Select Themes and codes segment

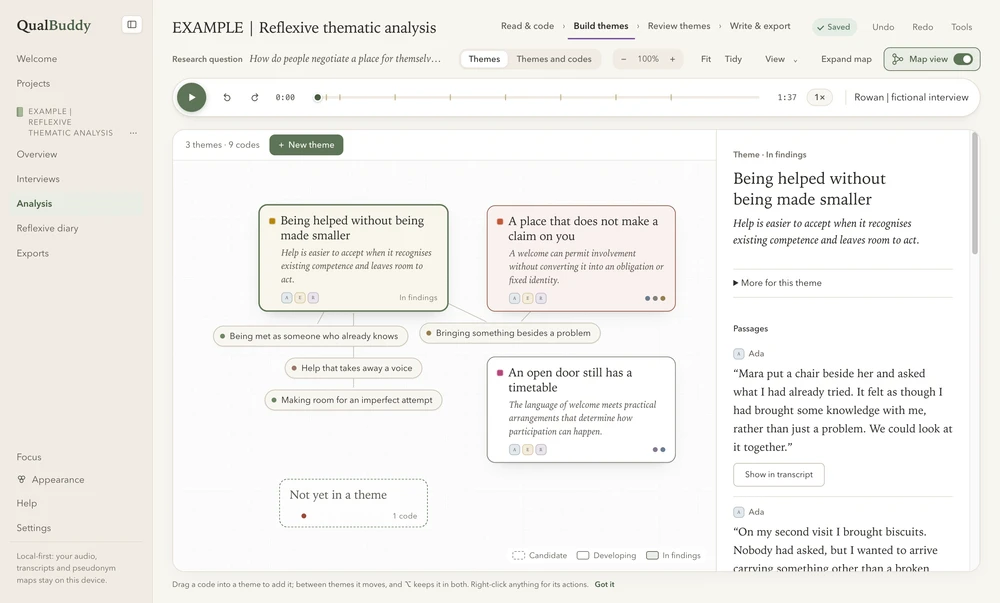pyautogui.click(x=554, y=59)
